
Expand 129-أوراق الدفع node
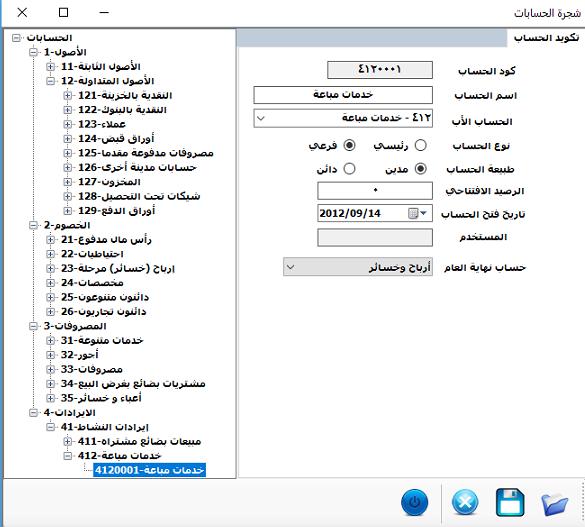tap(68, 211)
